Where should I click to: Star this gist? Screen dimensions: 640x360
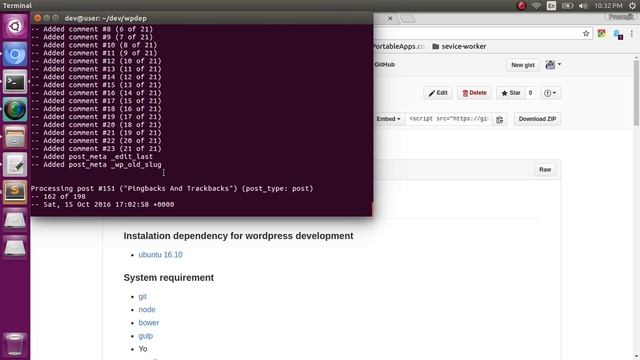pyautogui.click(x=511, y=93)
